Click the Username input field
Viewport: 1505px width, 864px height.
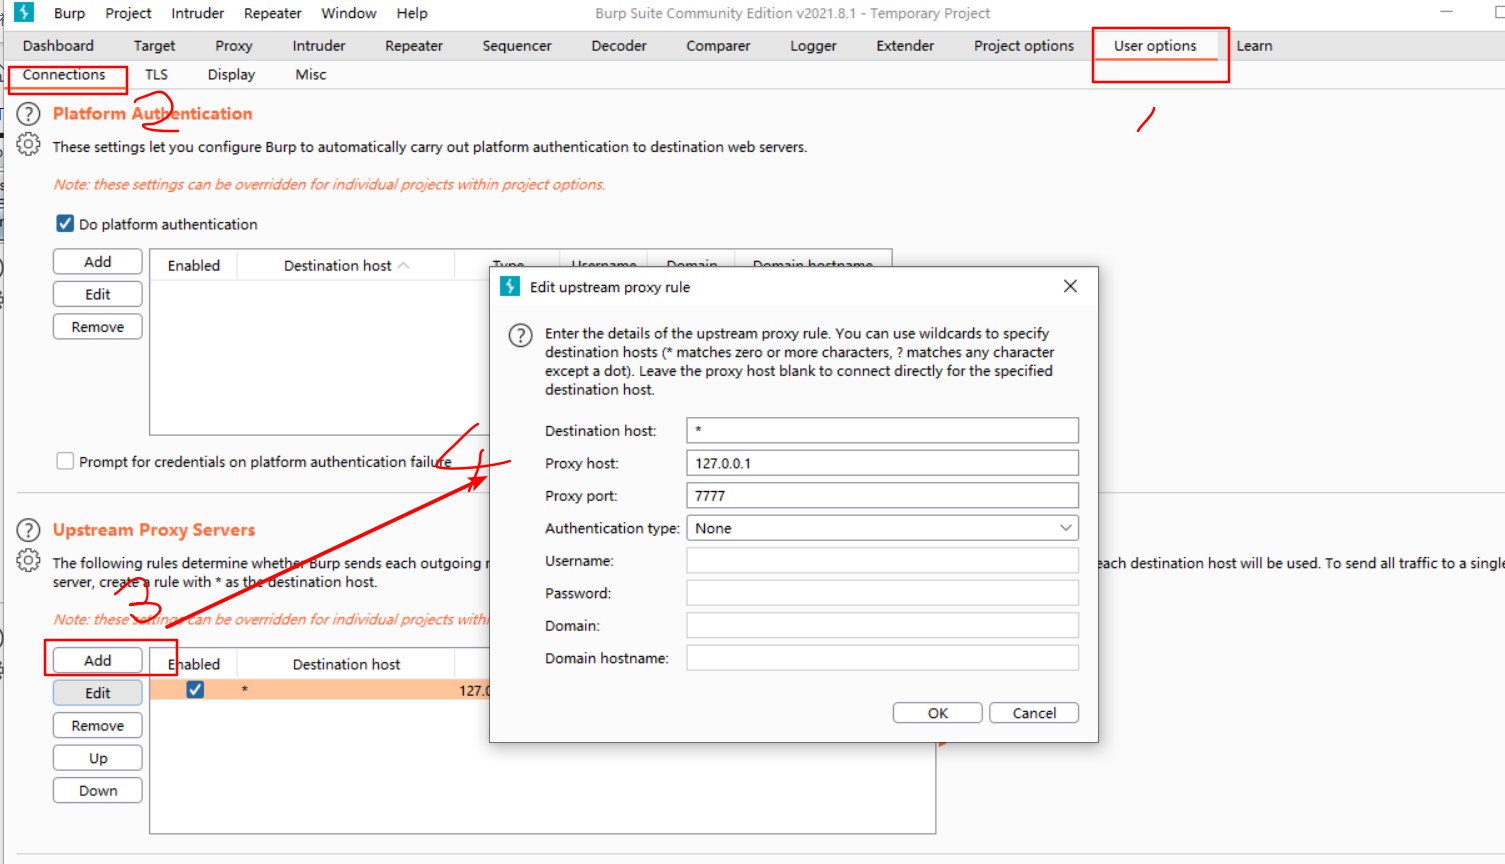pyautogui.click(x=882, y=560)
